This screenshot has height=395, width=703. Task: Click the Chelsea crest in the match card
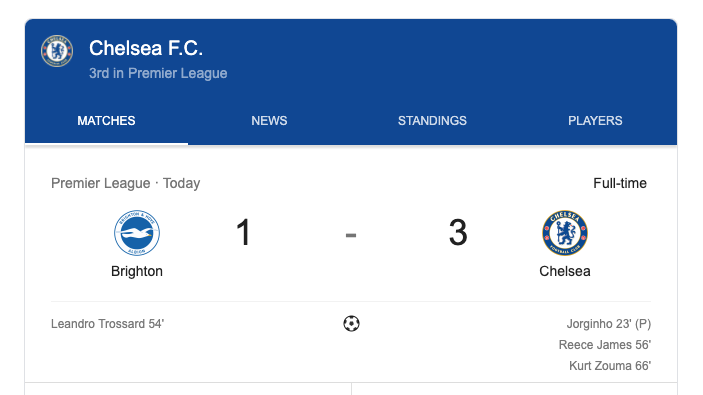[x=565, y=233]
